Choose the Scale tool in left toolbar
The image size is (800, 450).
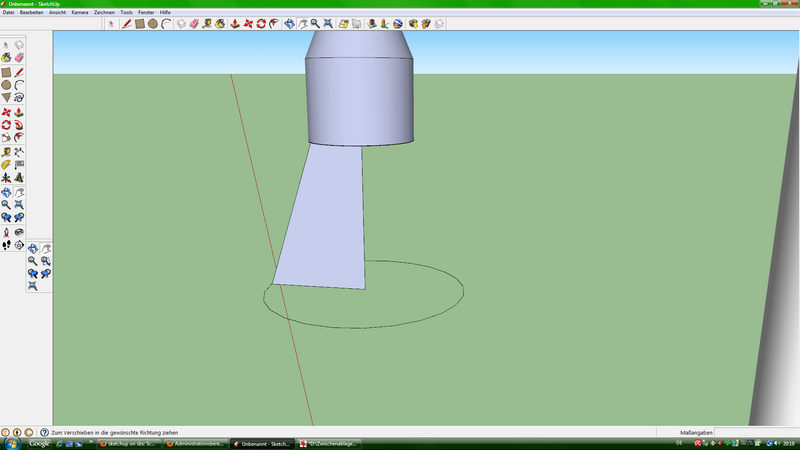coord(7,137)
